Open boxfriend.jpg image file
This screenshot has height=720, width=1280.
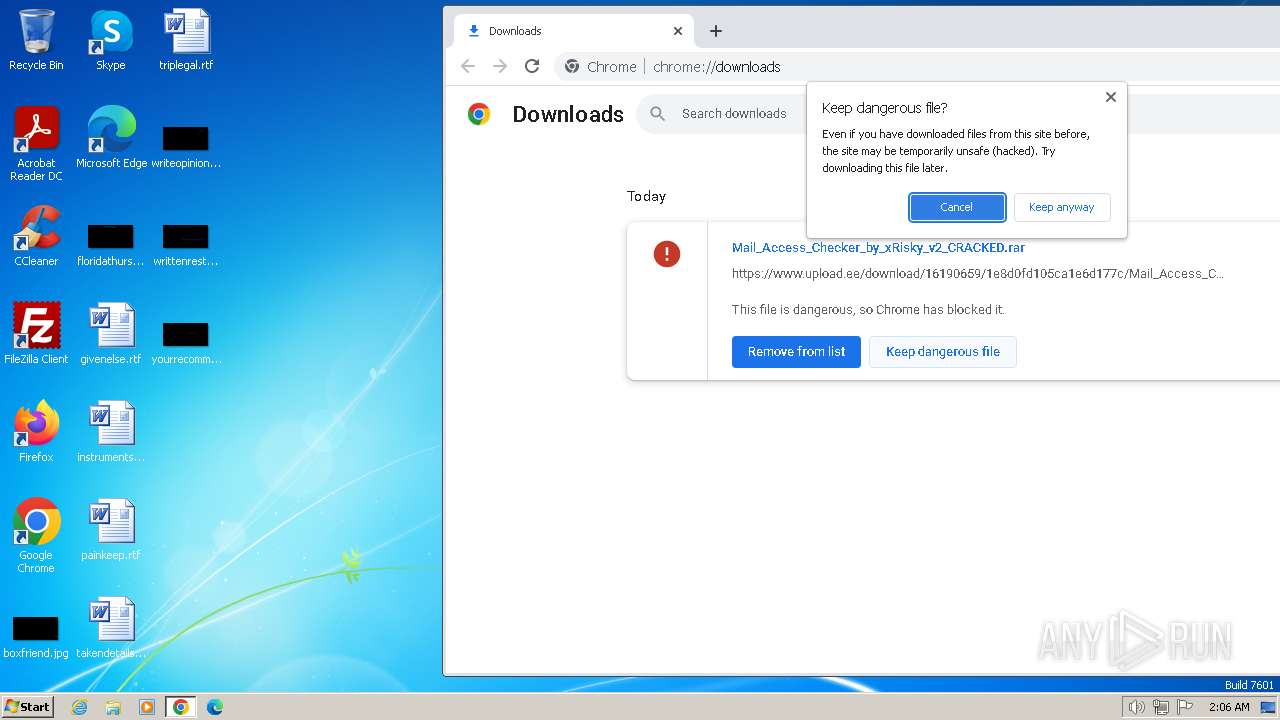coord(36,636)
